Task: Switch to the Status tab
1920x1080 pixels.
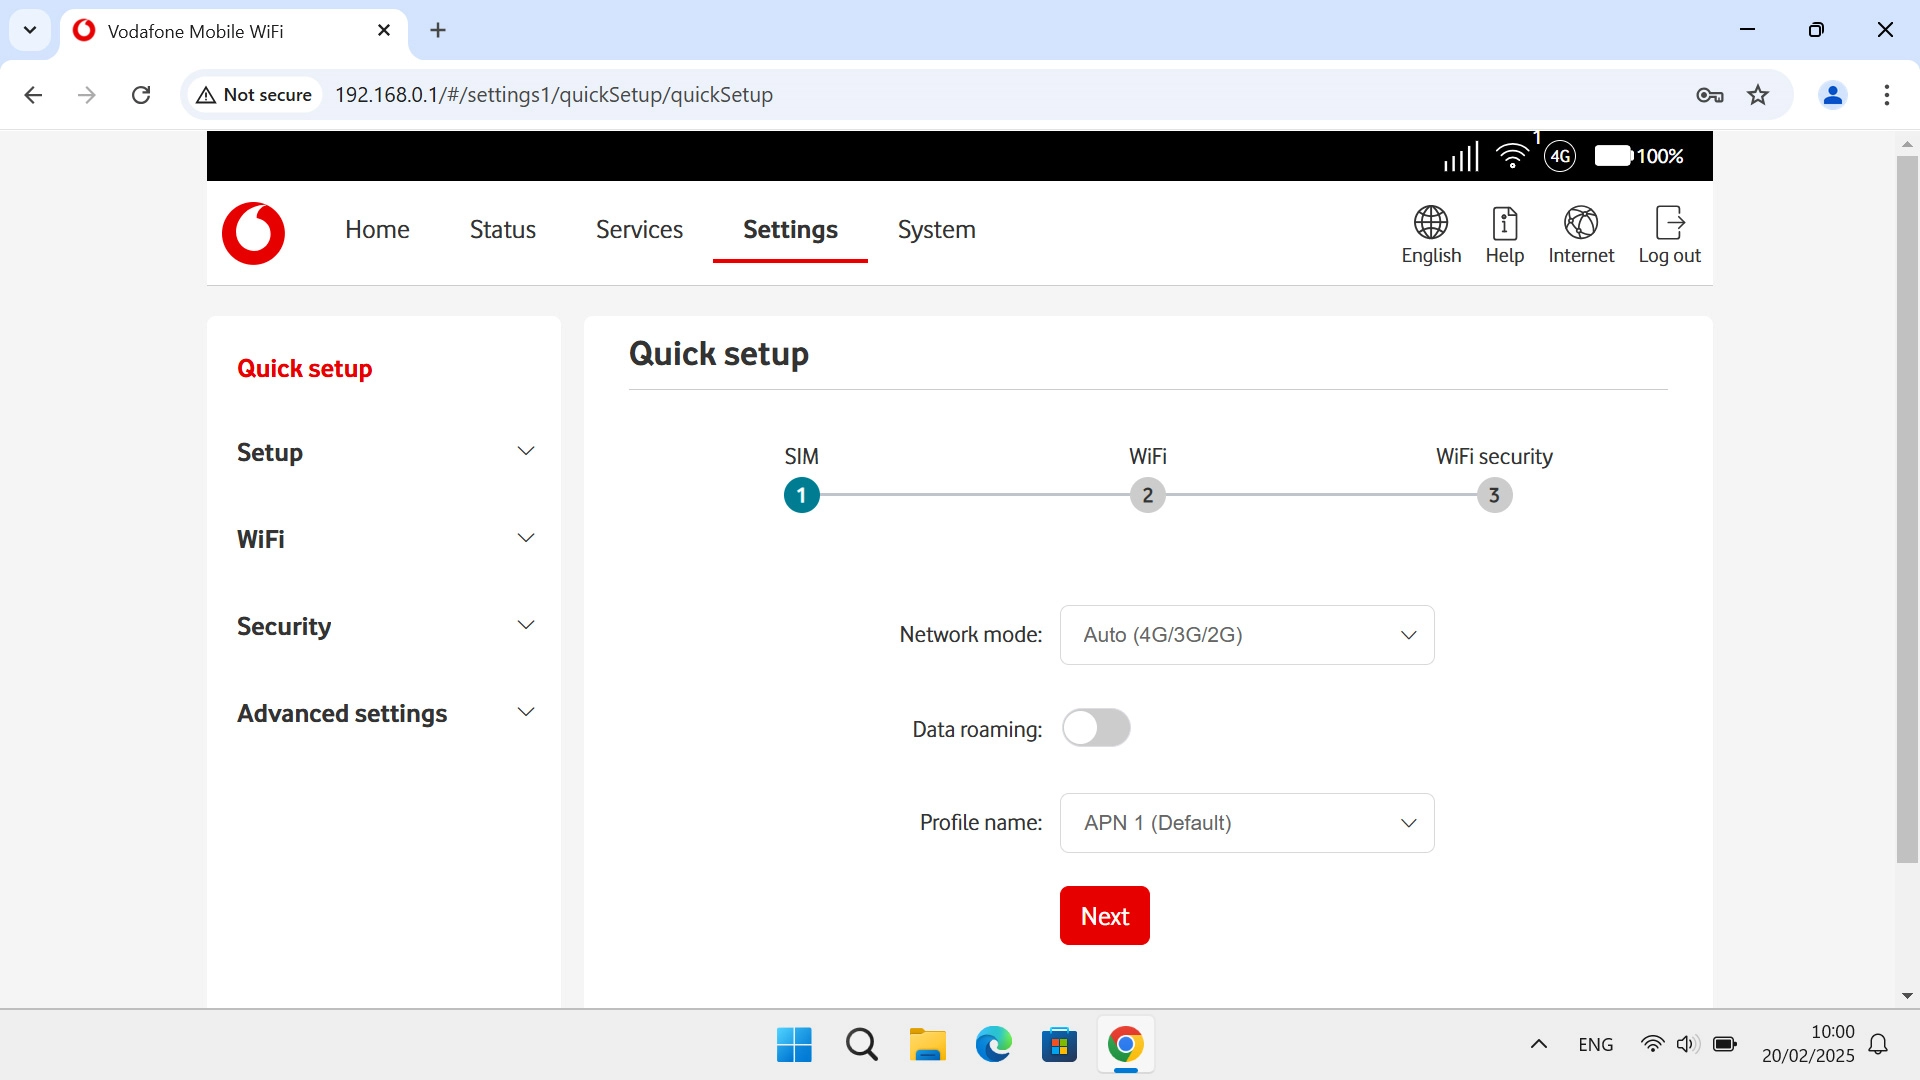Action: pyautogui.click(x=502, y=230)
